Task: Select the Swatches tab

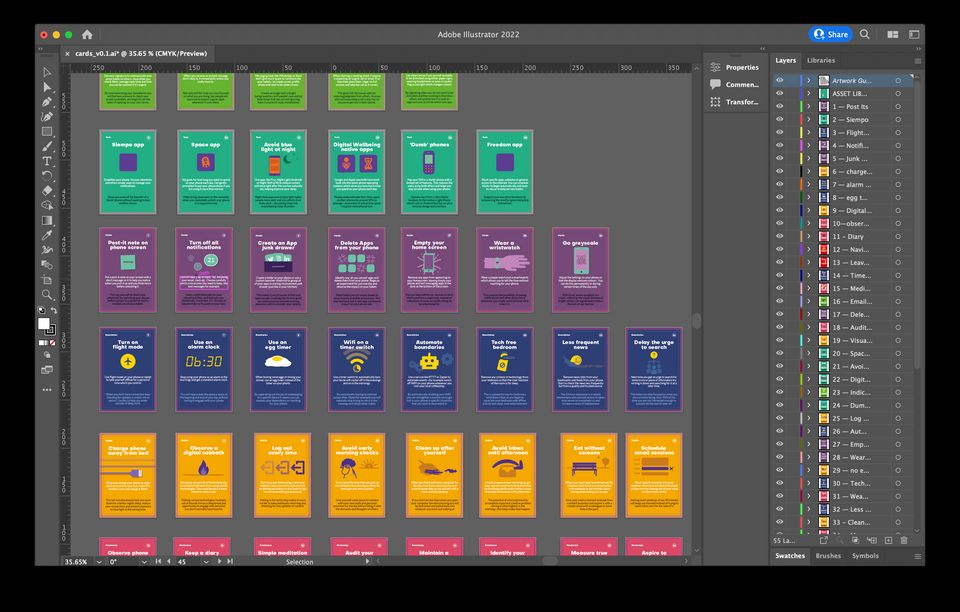Action: 790,556
